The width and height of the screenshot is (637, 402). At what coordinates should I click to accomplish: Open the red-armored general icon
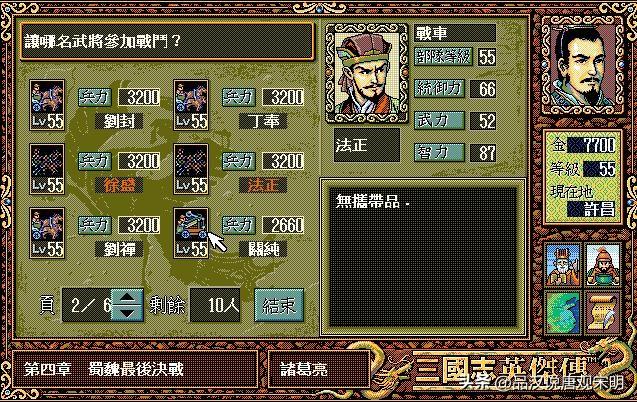click(x=603, y=265)
